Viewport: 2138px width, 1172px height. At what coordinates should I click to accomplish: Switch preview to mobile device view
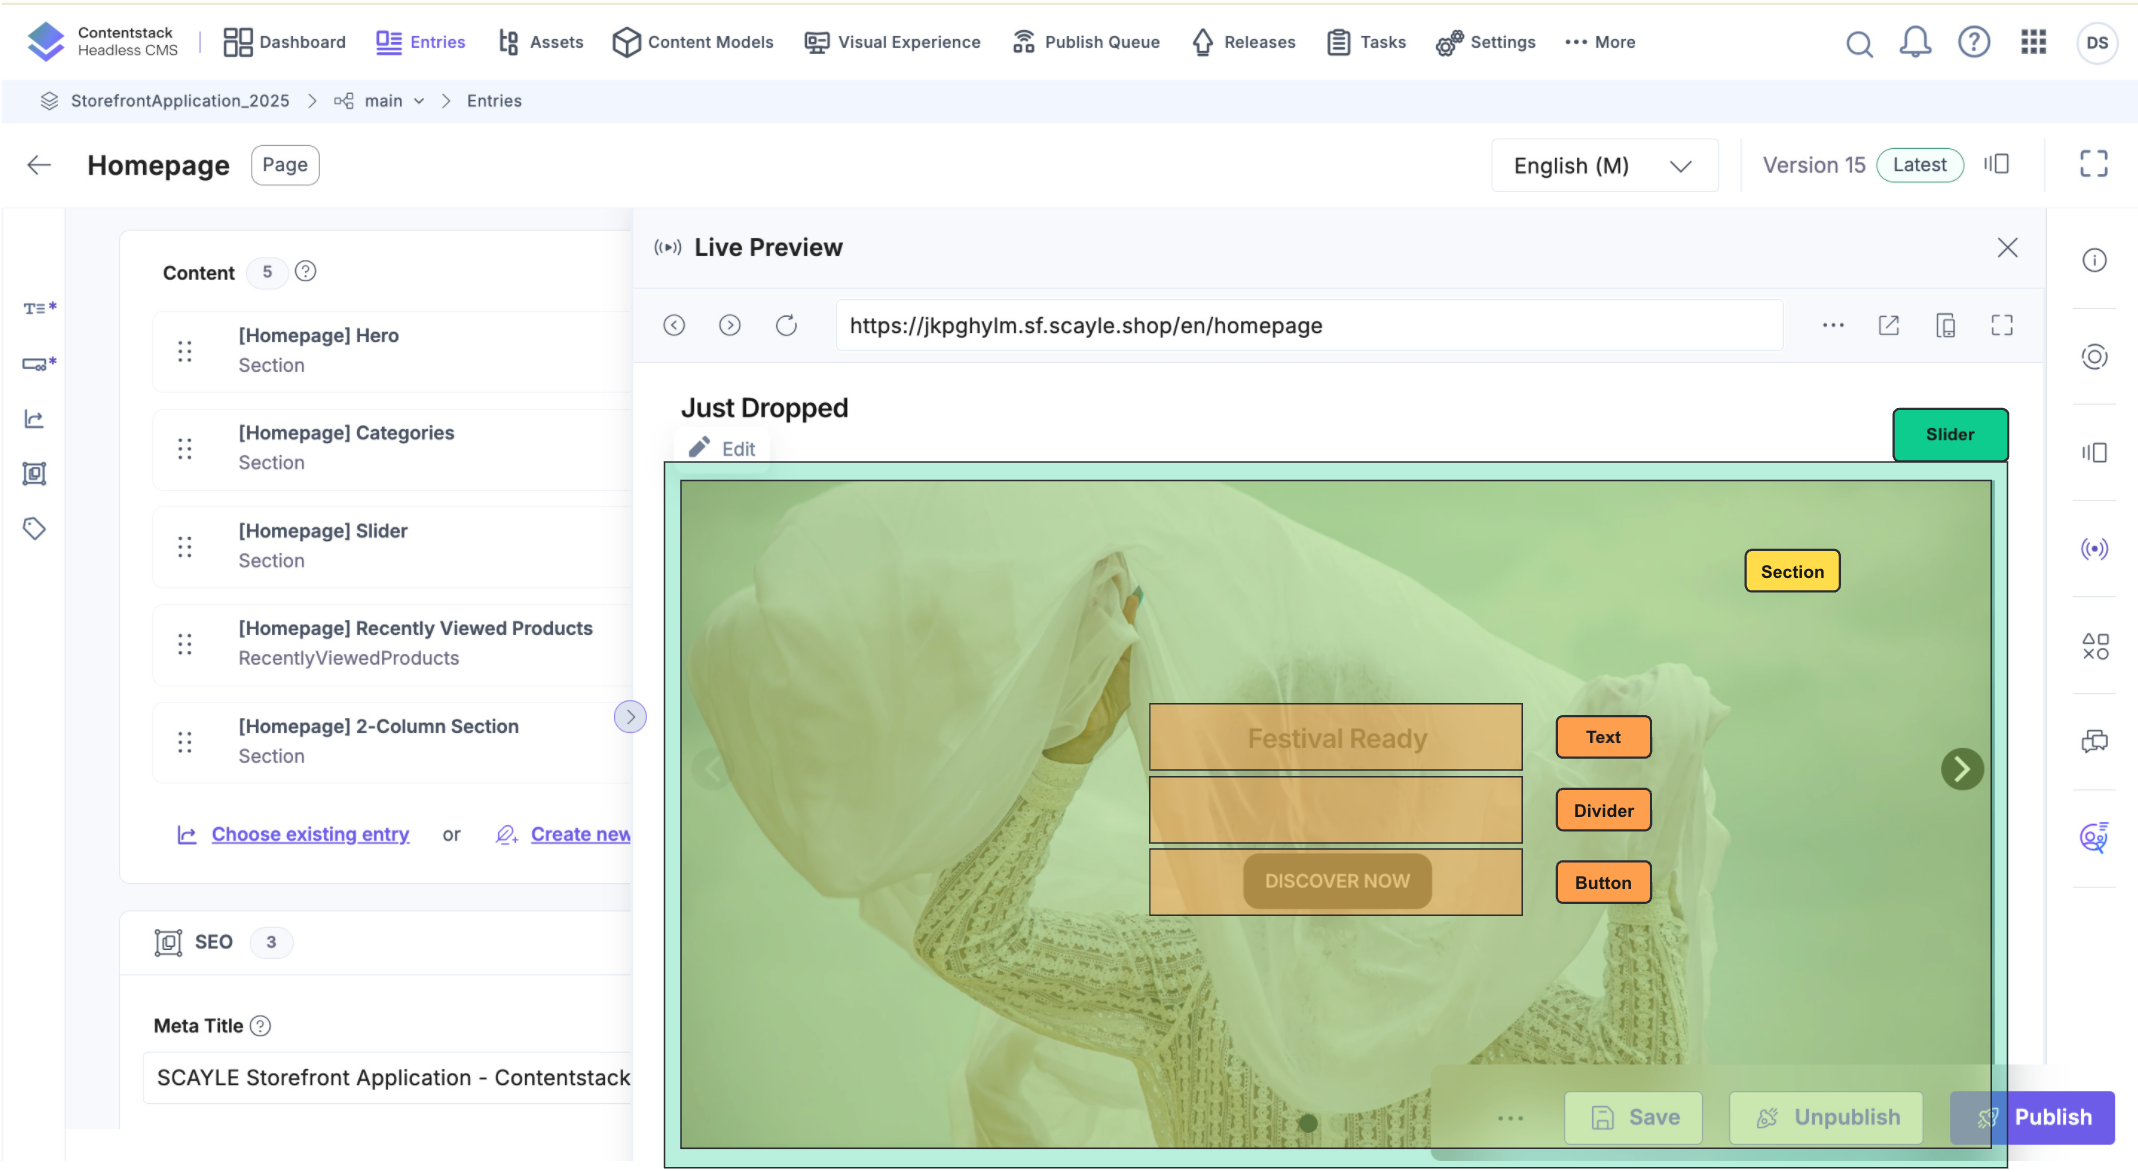click(1945, 325)
